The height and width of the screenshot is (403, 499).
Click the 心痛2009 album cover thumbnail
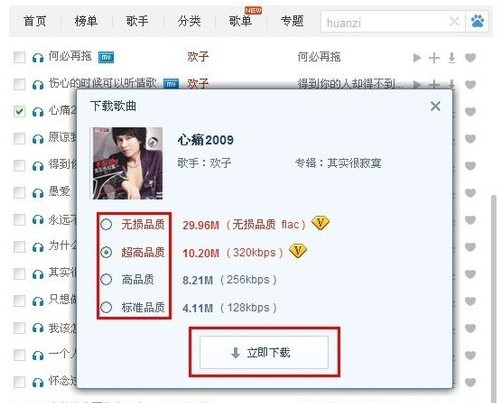coord(126,163)
